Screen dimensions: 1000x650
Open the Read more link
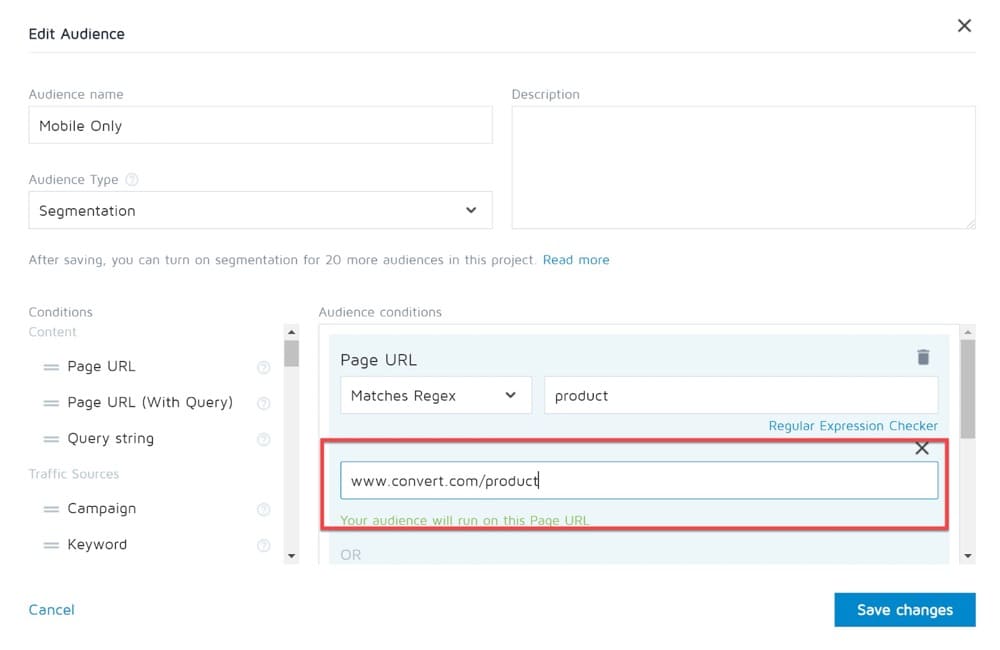pyautogui.click(x=576, y=260)
